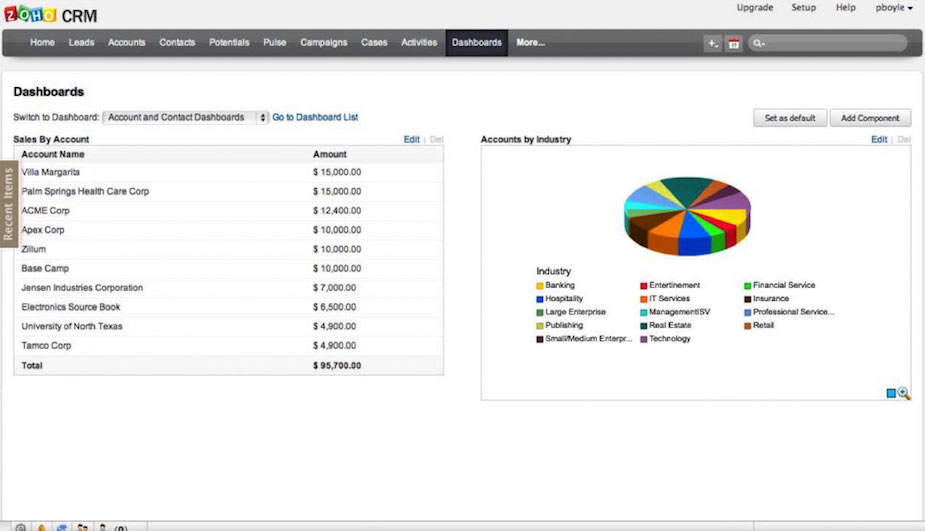Screen dimensions: 925x531
Task: Click the $ 12,400.00 amount
Action: pos(337,211)
